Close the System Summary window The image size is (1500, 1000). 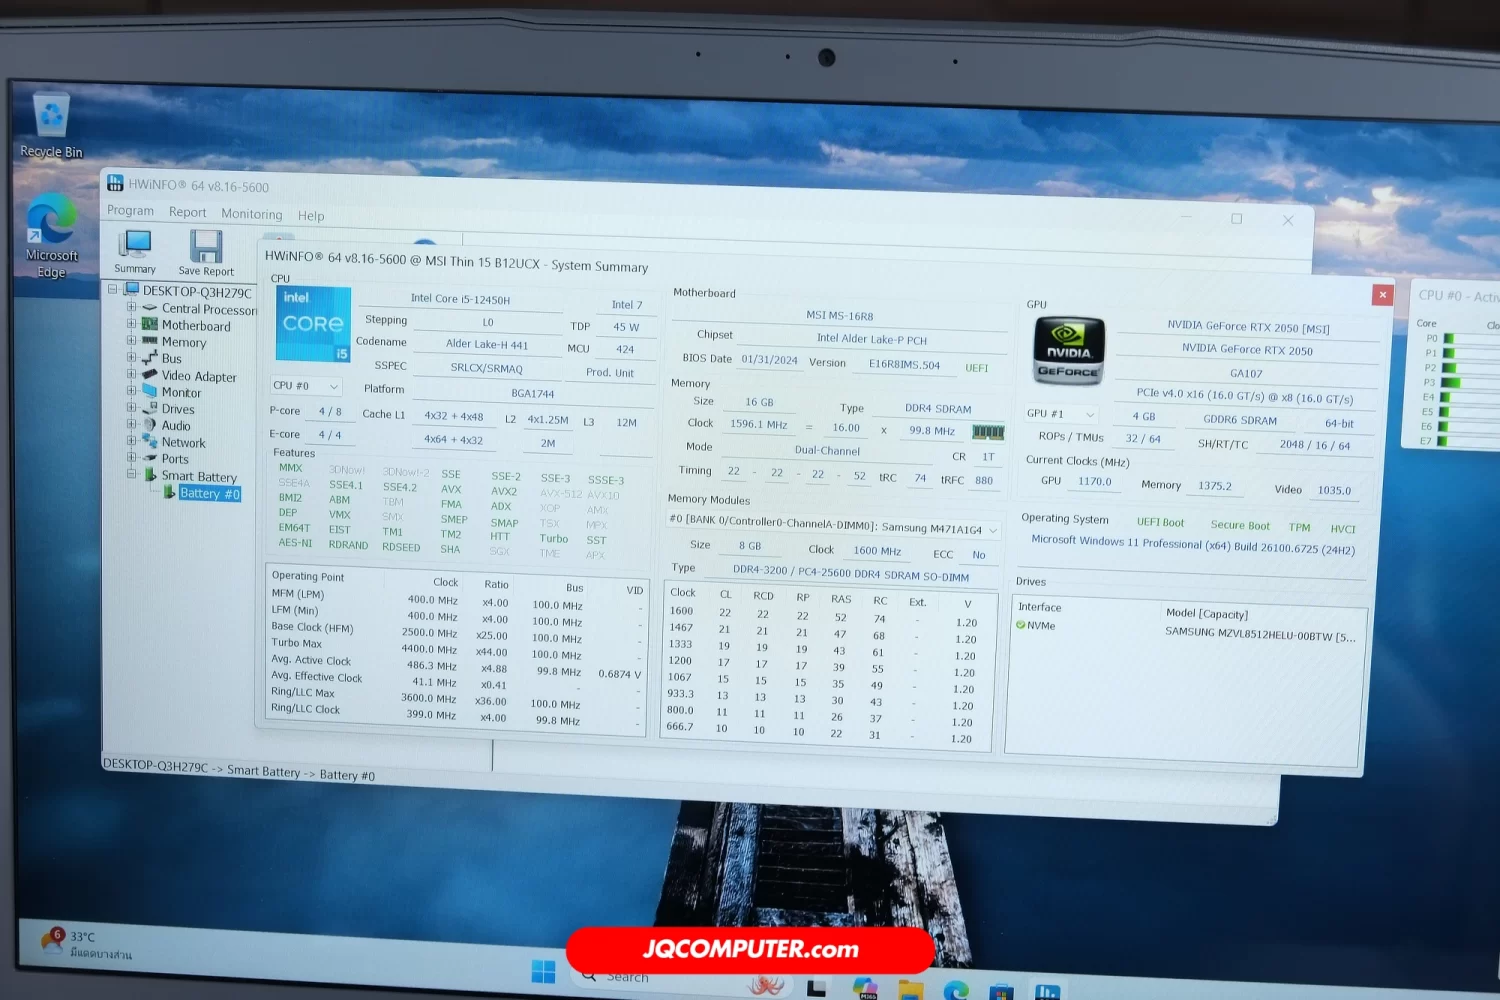(1382, 294)
